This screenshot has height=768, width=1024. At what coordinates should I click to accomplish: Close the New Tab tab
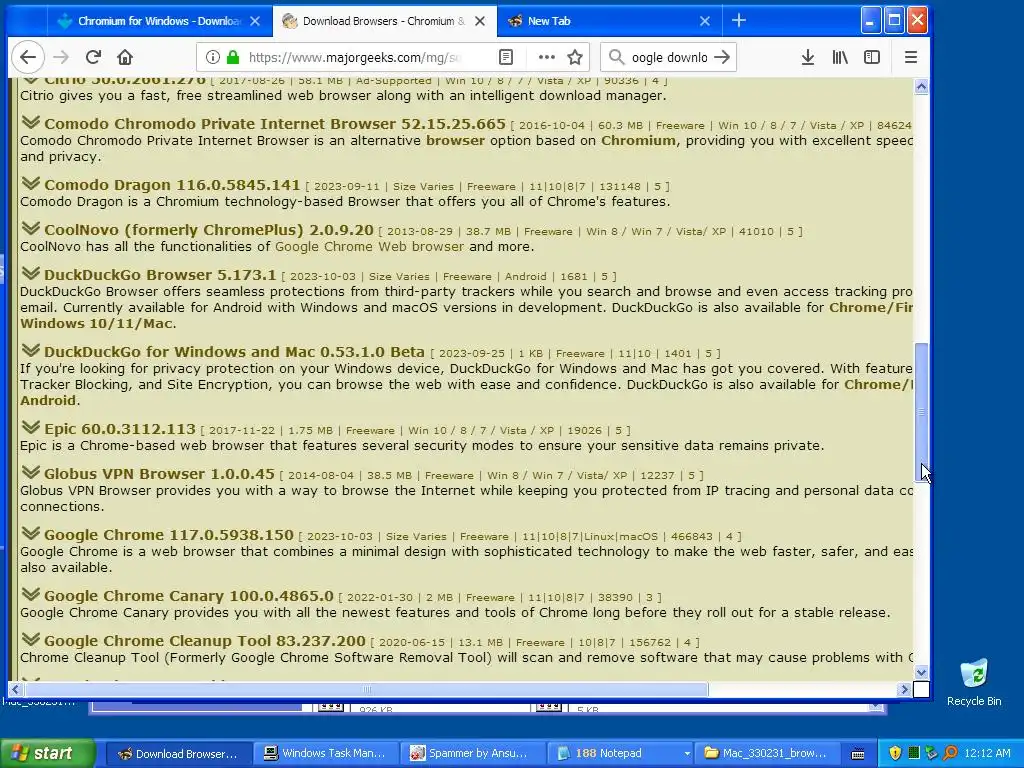click(x=705, y=21)
